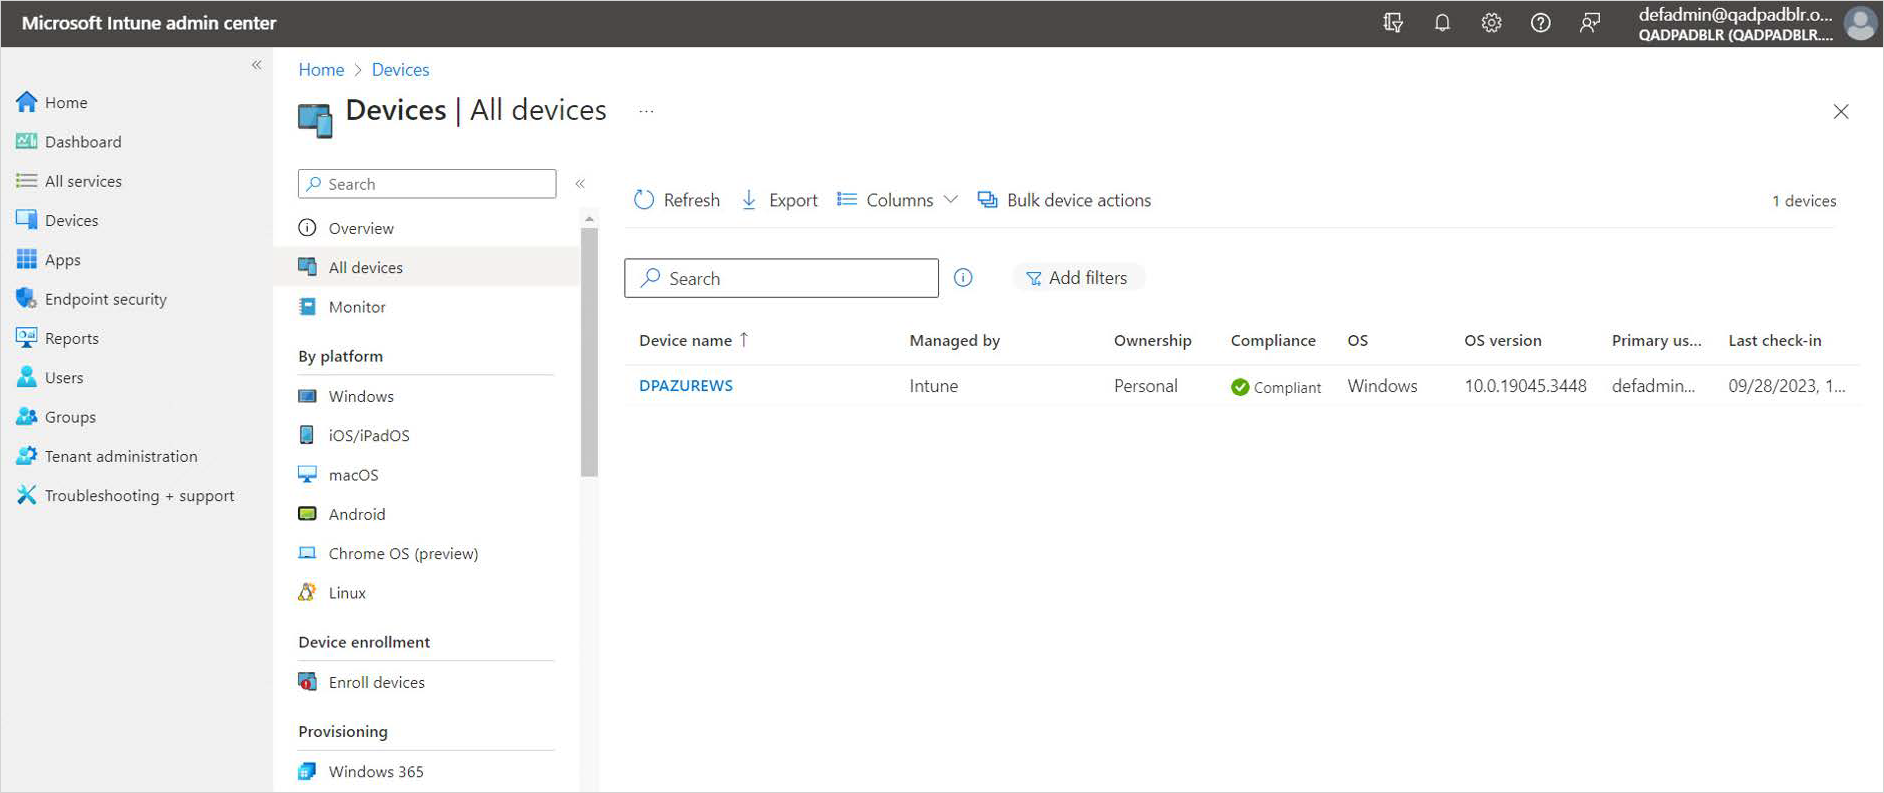Sort by OS version column header
1884x793 pixels.
click(1502, 340)
